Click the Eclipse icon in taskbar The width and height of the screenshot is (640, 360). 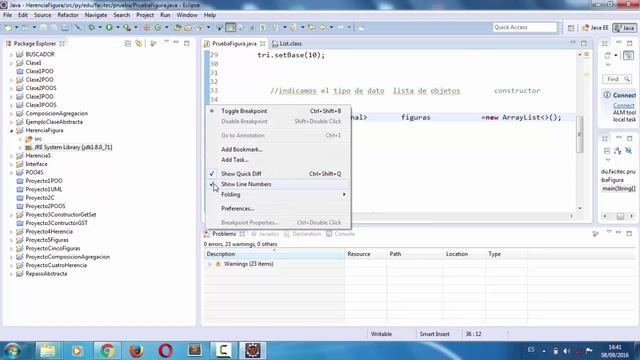[253, 351]
